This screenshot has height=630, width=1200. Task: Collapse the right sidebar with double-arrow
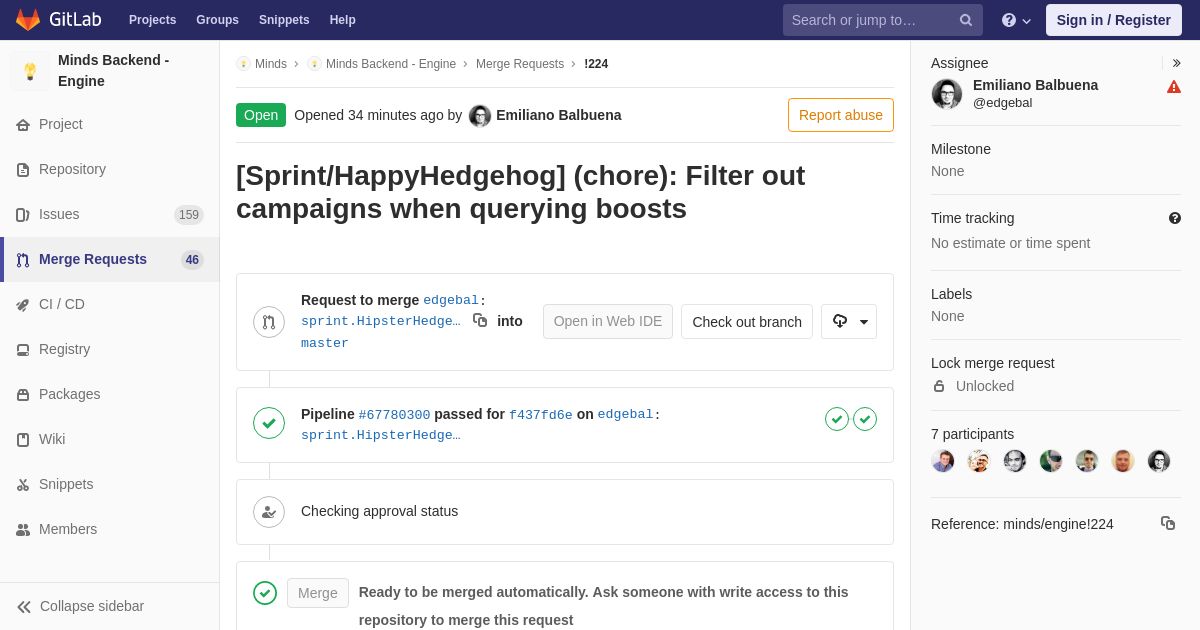tap(1176, 63)
